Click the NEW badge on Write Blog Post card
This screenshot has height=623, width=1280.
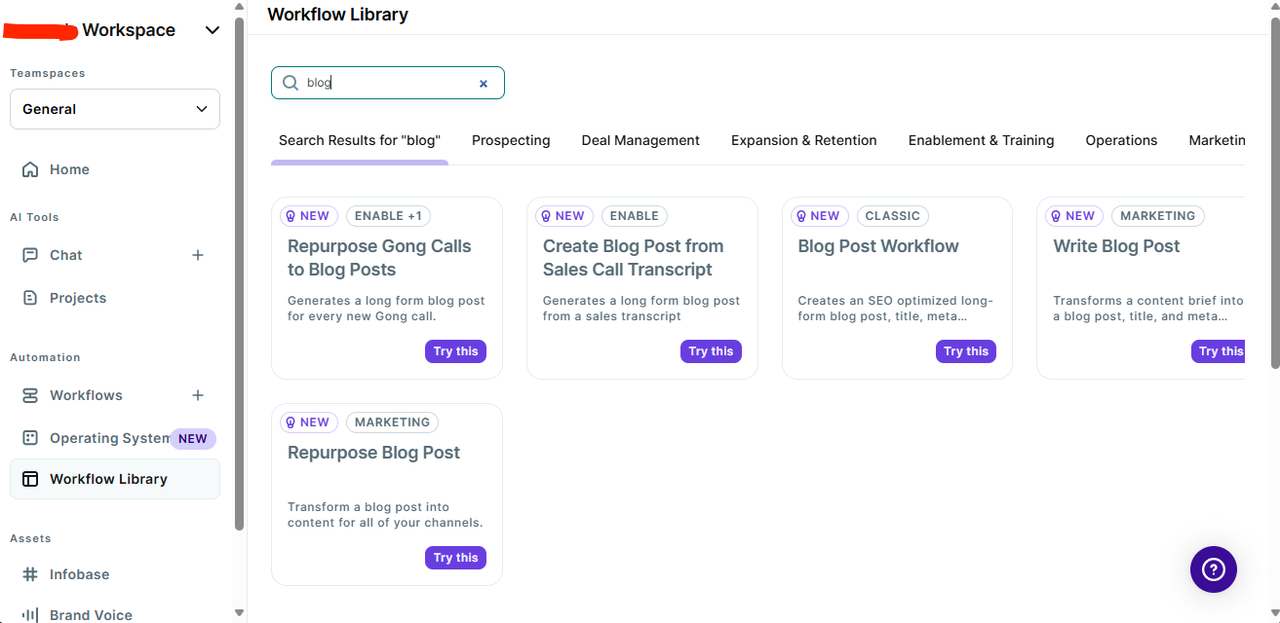pos(1073,215)
